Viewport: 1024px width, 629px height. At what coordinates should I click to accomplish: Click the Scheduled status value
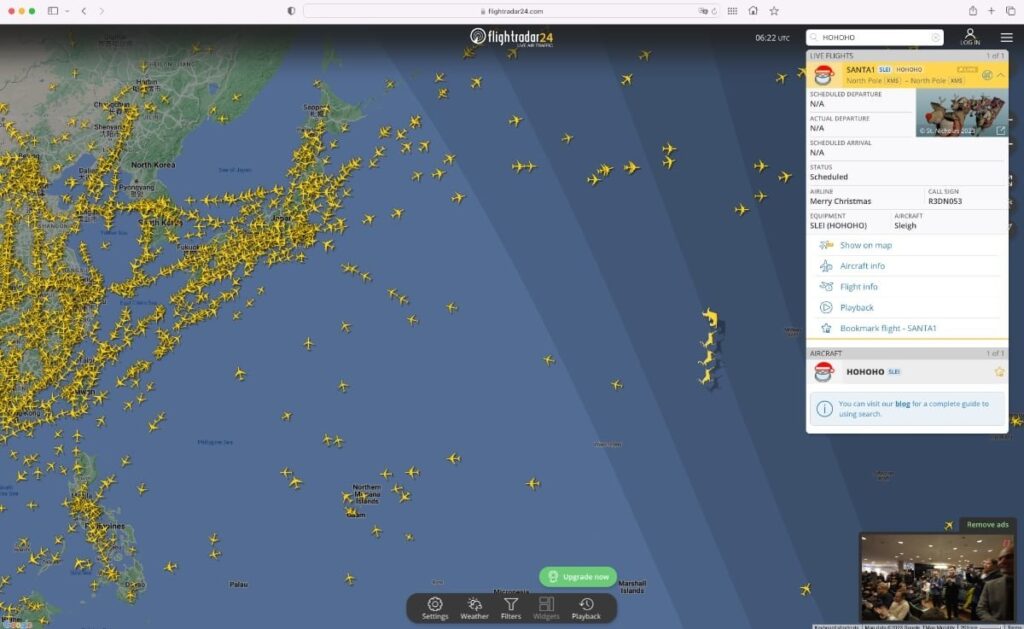point(829,177)
